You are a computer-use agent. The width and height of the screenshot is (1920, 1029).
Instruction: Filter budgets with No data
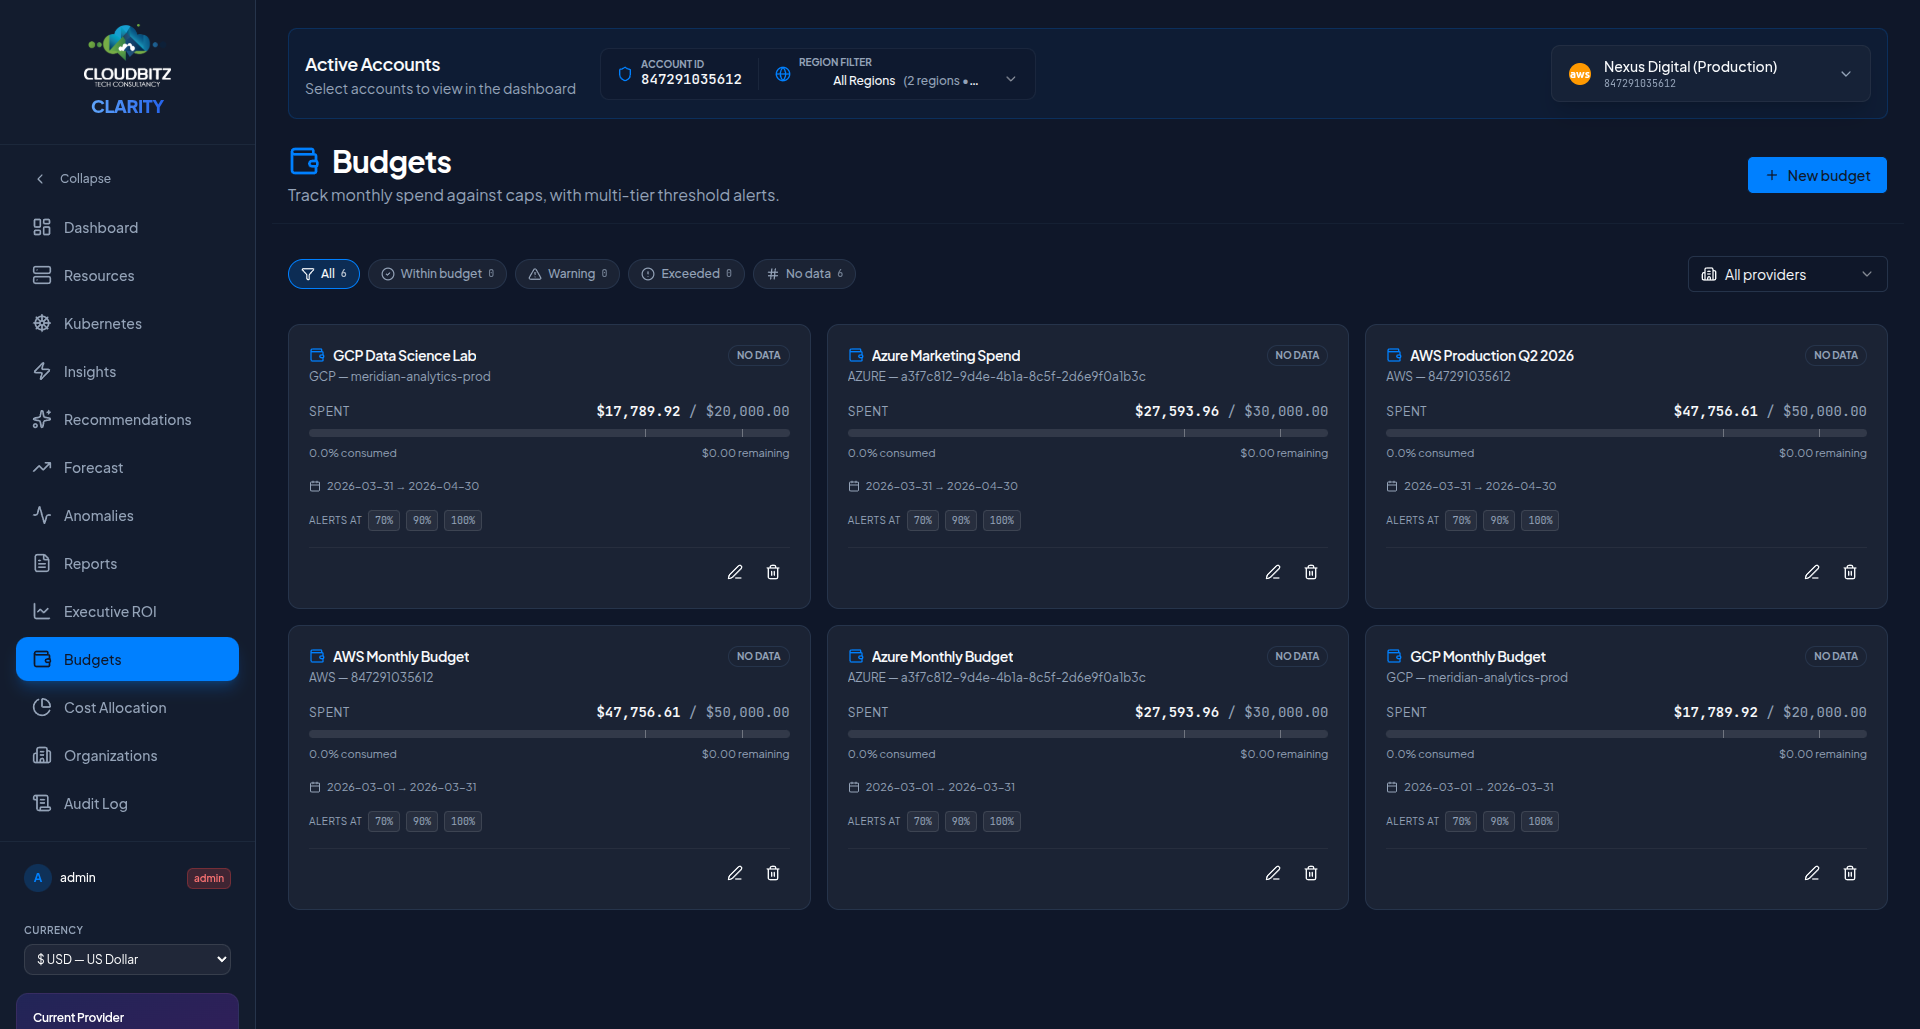tap(804, 274)
